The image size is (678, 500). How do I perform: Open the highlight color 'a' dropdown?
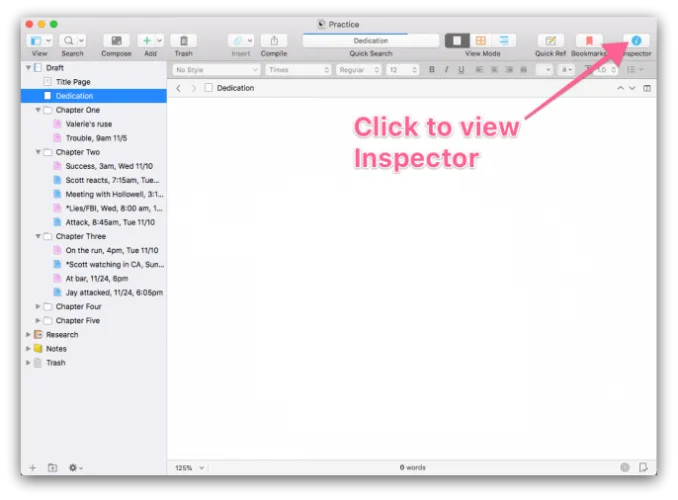pyautogui.click(x=566, y=70)
